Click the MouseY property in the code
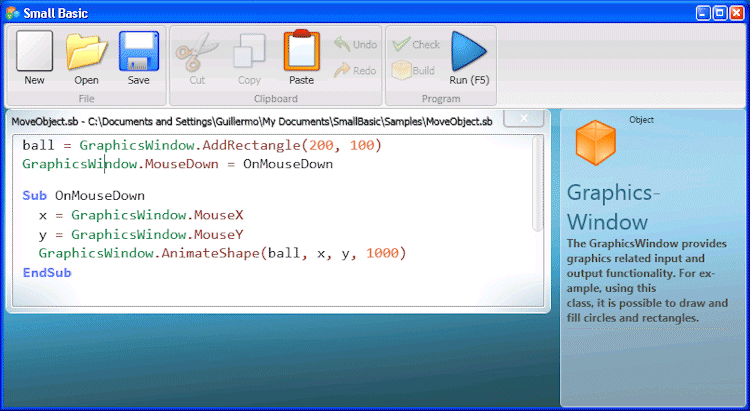Screen dimensions: 750x411 point(219,234)
